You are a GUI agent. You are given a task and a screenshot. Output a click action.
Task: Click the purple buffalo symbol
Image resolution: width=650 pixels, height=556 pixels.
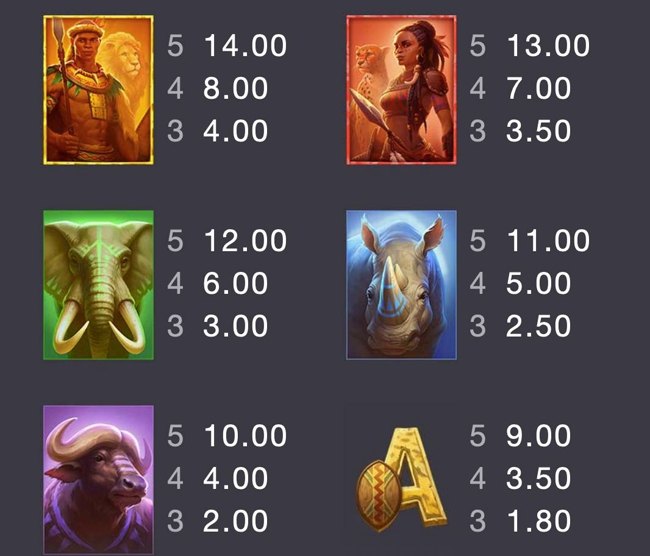tap(98, 480)
